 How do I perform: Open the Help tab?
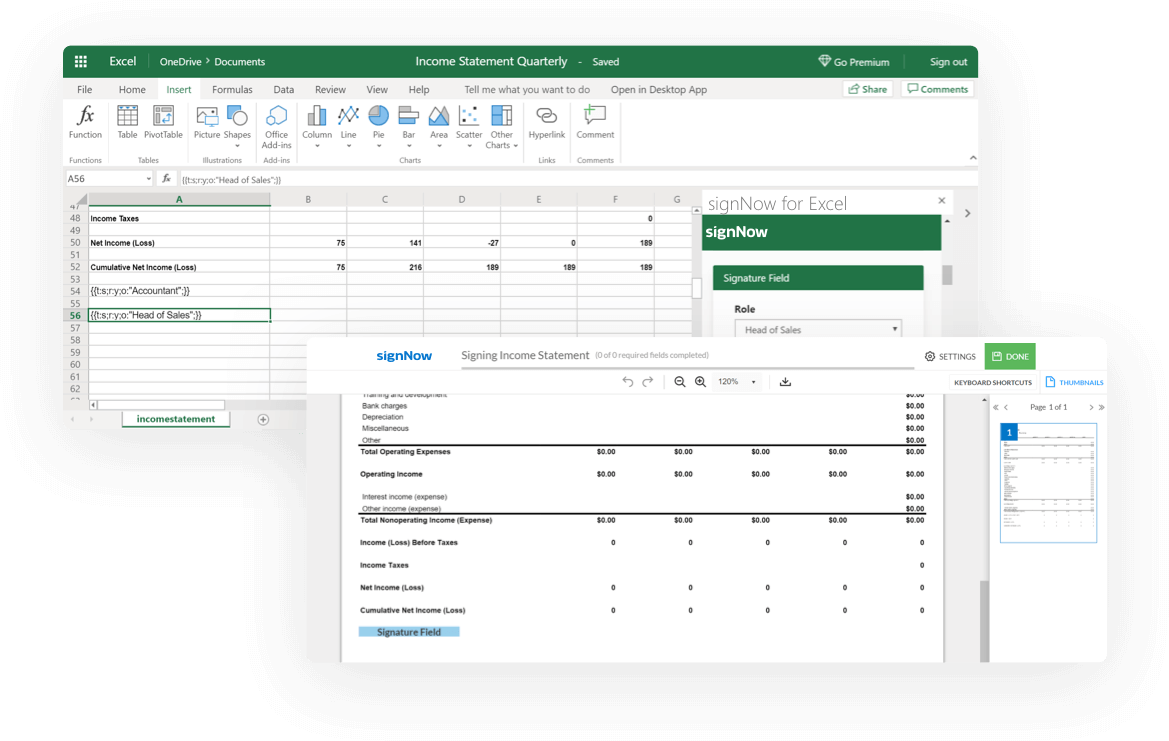point(418,89)
